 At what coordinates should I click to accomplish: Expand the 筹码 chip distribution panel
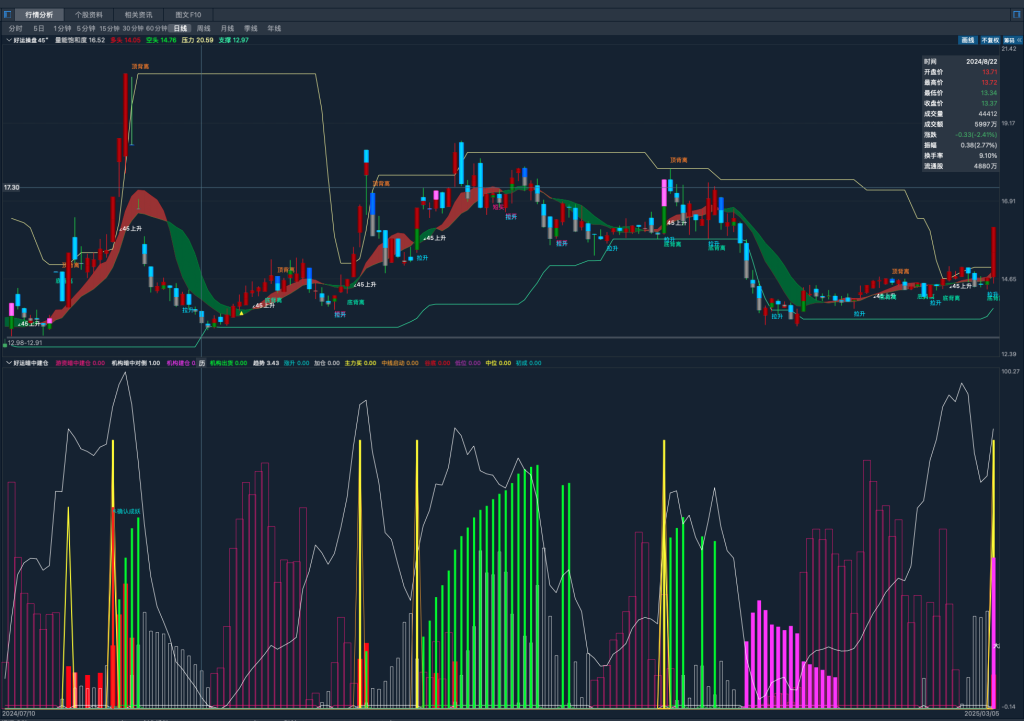point(1012,40)
